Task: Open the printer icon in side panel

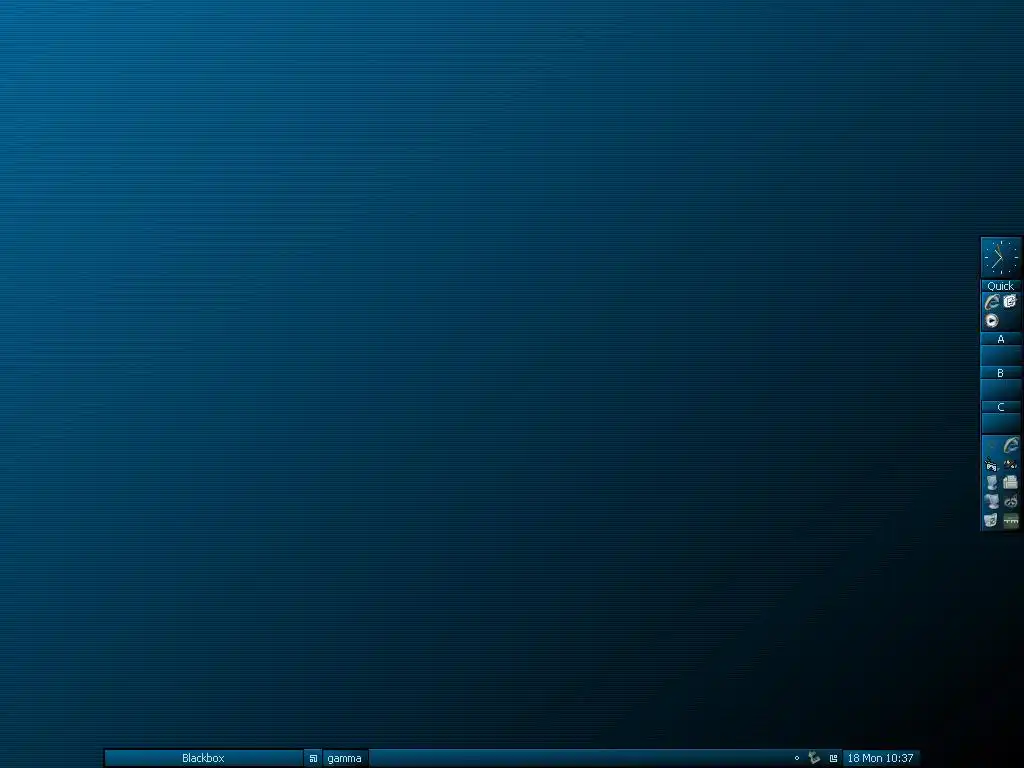Action: point(1010,483)
